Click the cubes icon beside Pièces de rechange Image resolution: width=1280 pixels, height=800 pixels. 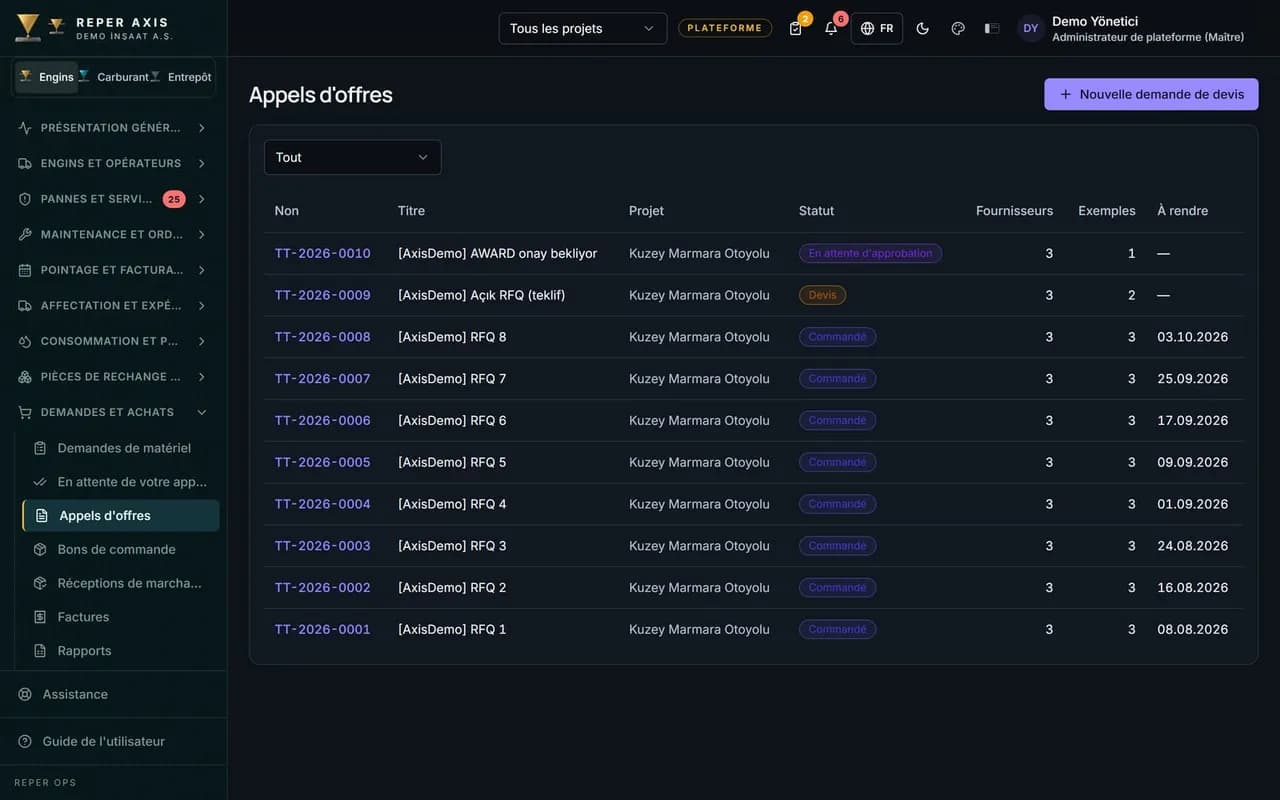tap(25, 377)
